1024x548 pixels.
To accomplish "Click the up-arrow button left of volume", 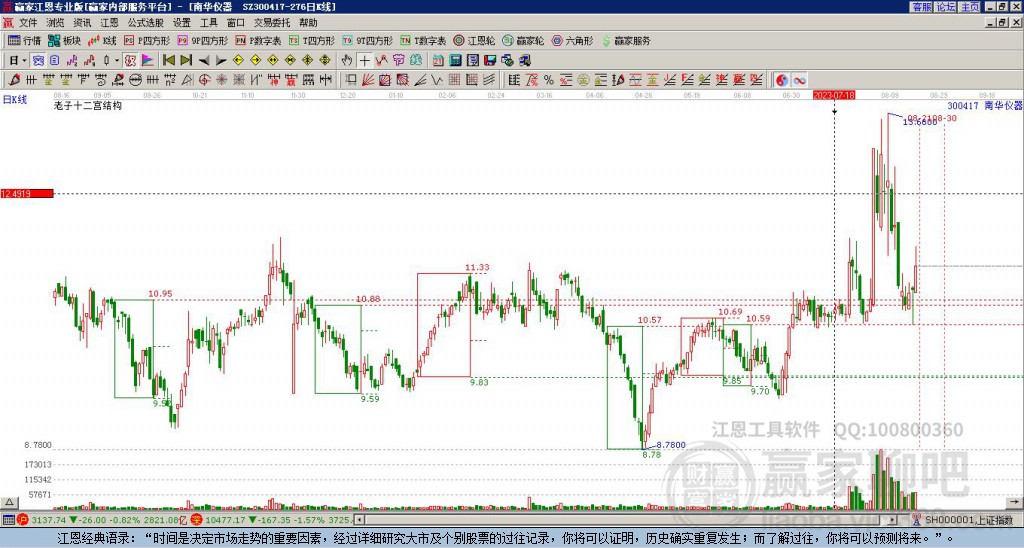I will [x=8, y=502].
